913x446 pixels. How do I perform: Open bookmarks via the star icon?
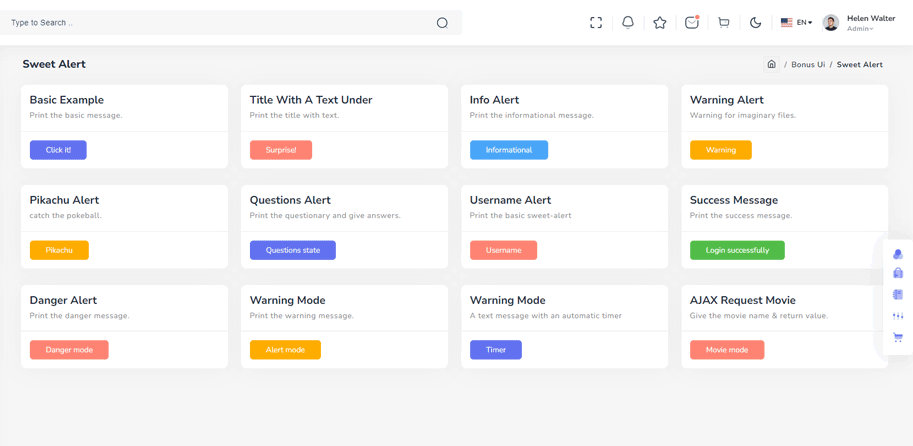pos(660,23)
